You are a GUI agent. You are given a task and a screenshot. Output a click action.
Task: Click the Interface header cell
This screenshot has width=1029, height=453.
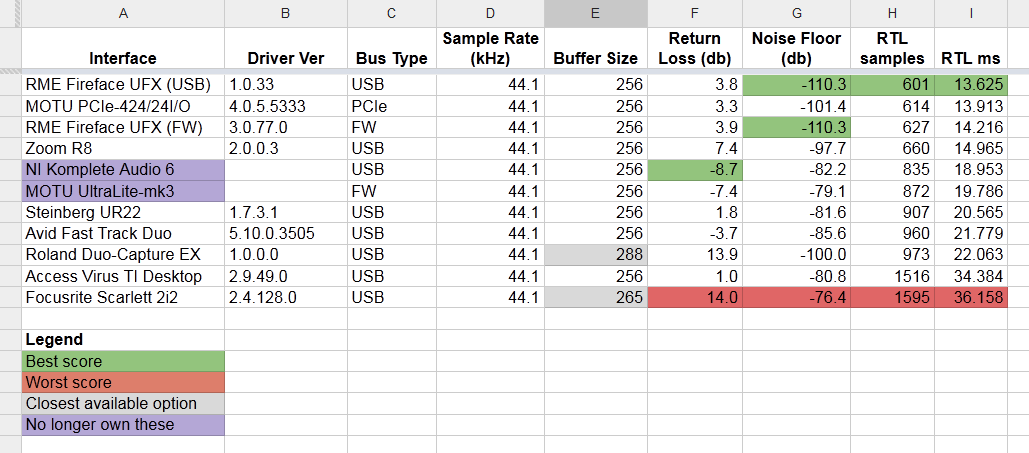[123, 58]
